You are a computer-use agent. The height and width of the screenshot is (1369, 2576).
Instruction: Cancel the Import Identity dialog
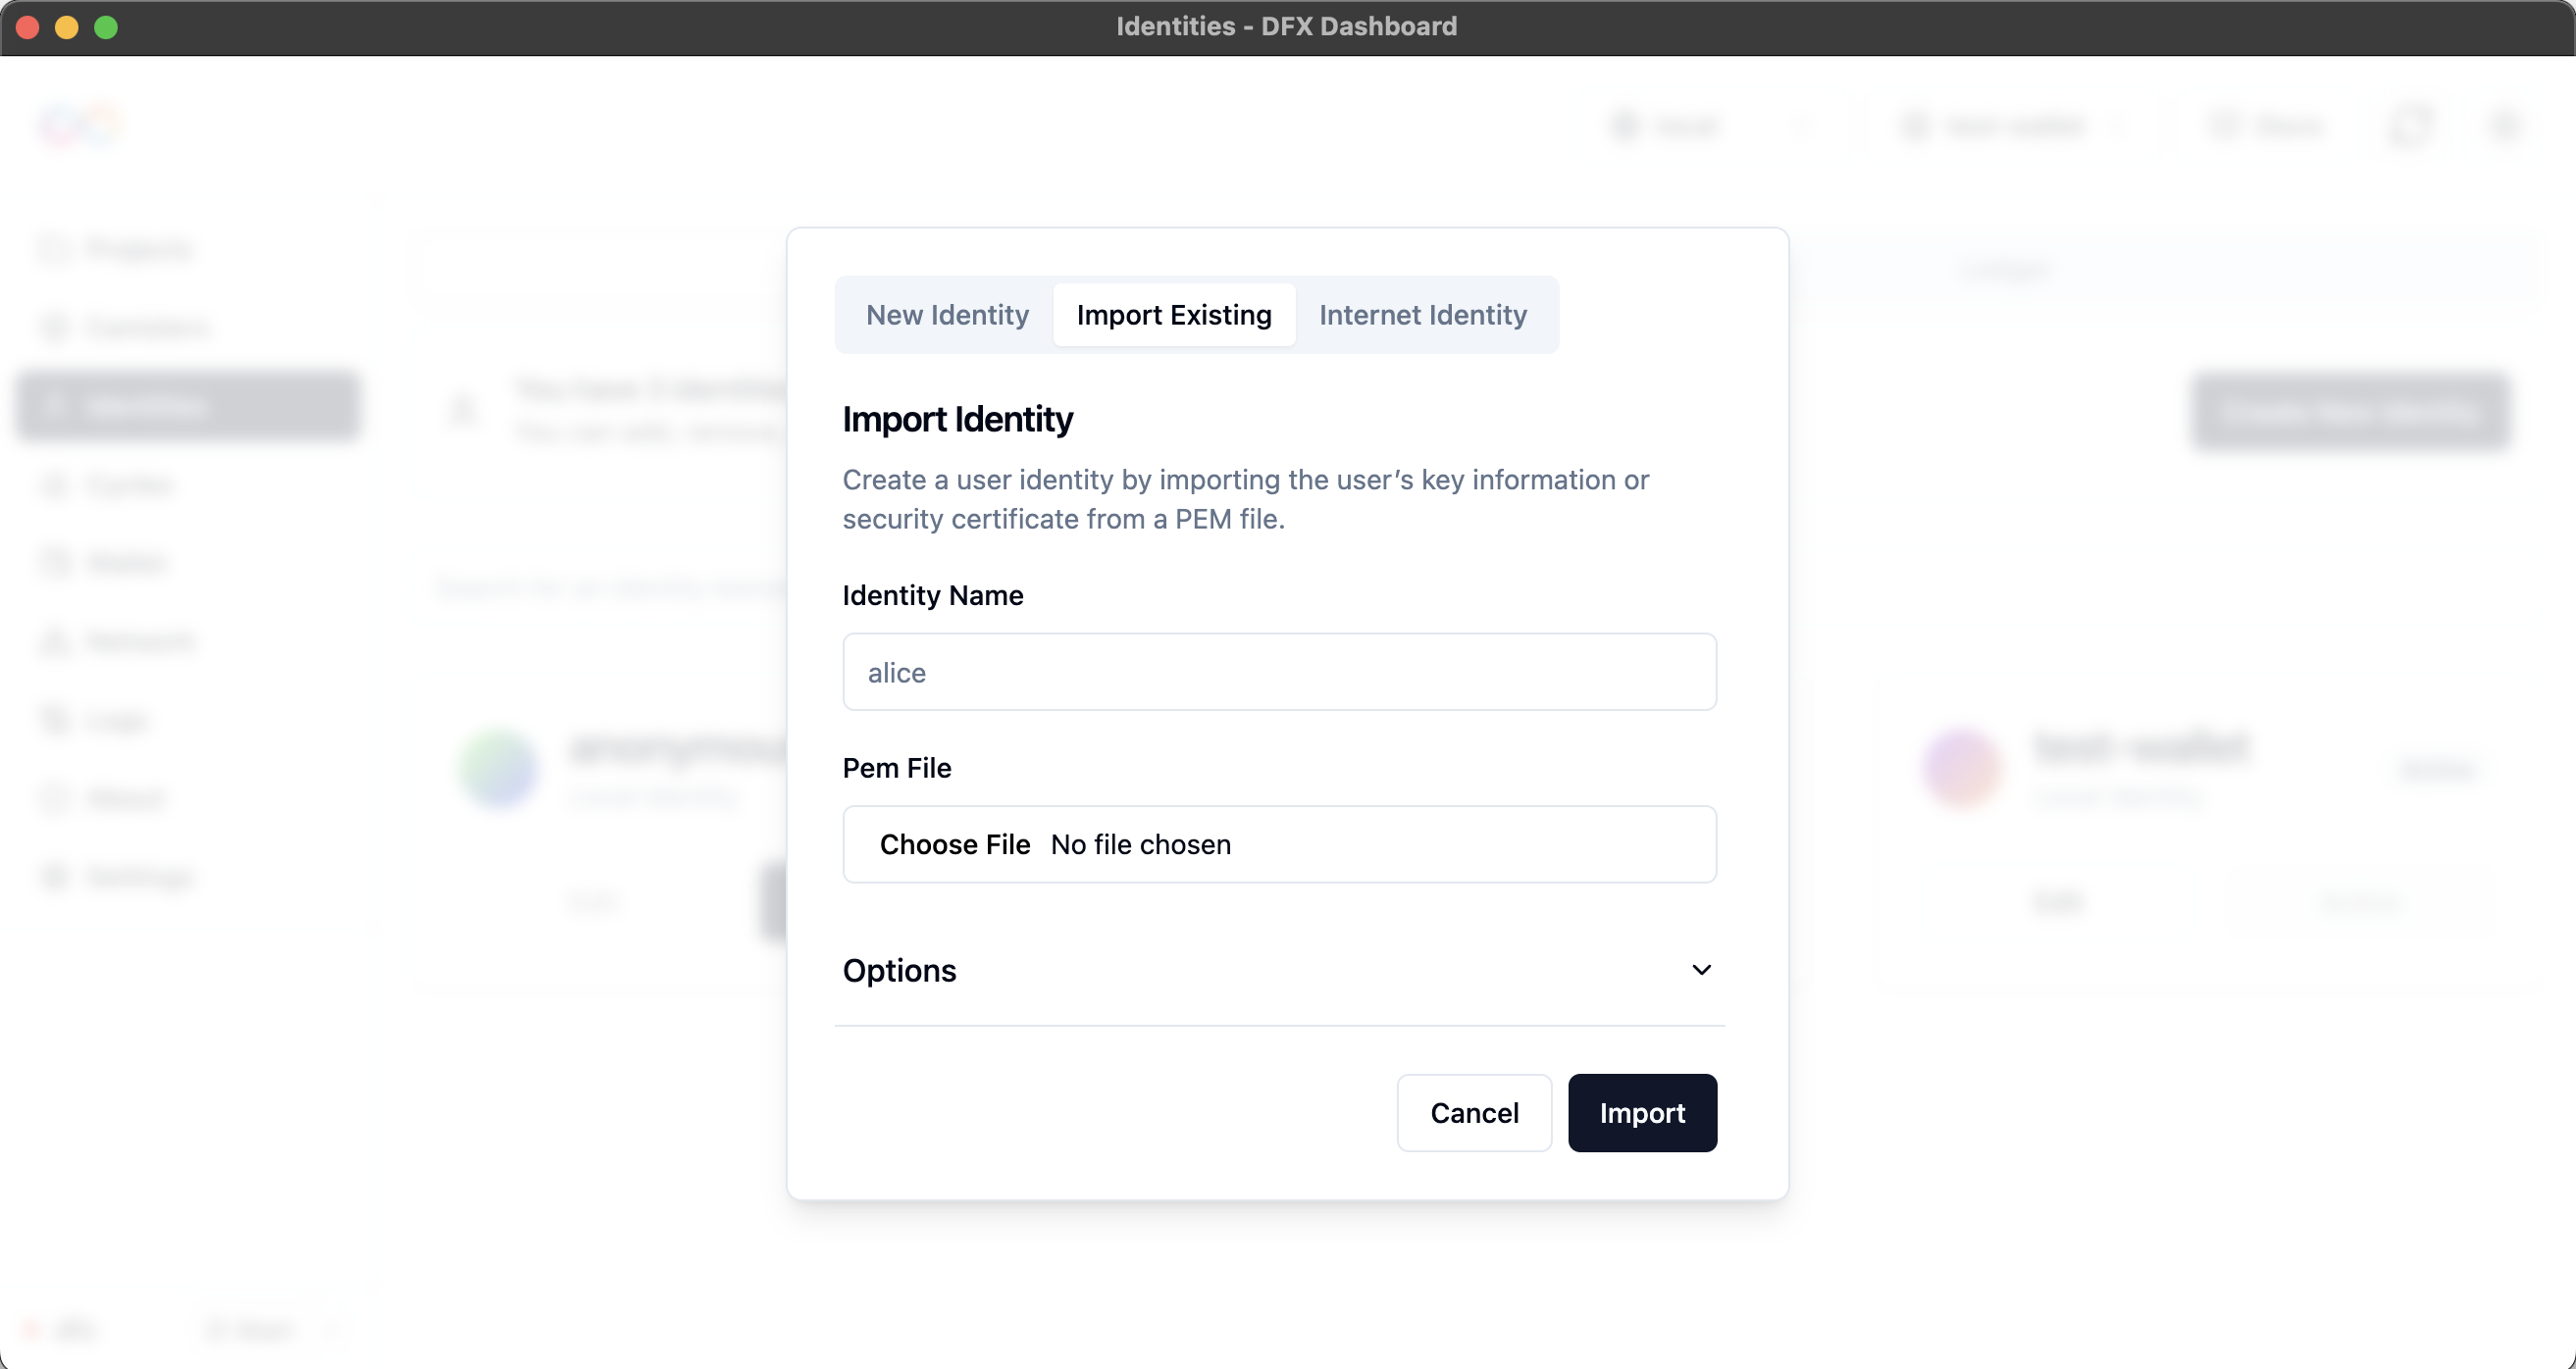click(1474, 1112)
